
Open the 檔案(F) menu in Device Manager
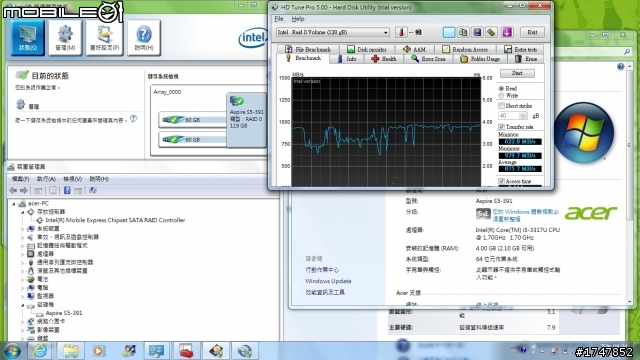20,179
